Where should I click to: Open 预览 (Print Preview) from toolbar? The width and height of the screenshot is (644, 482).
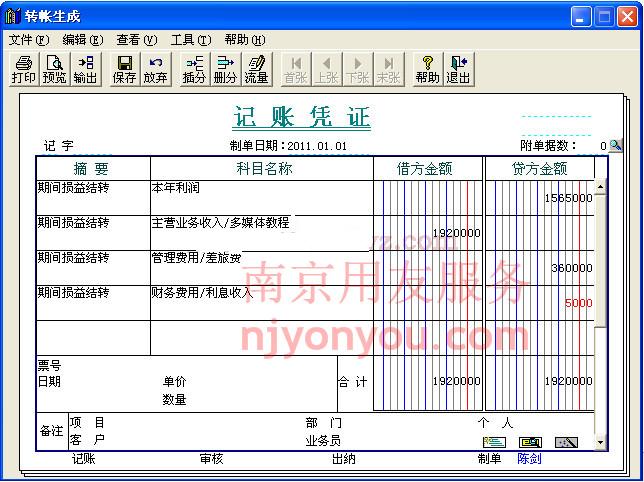54,69
